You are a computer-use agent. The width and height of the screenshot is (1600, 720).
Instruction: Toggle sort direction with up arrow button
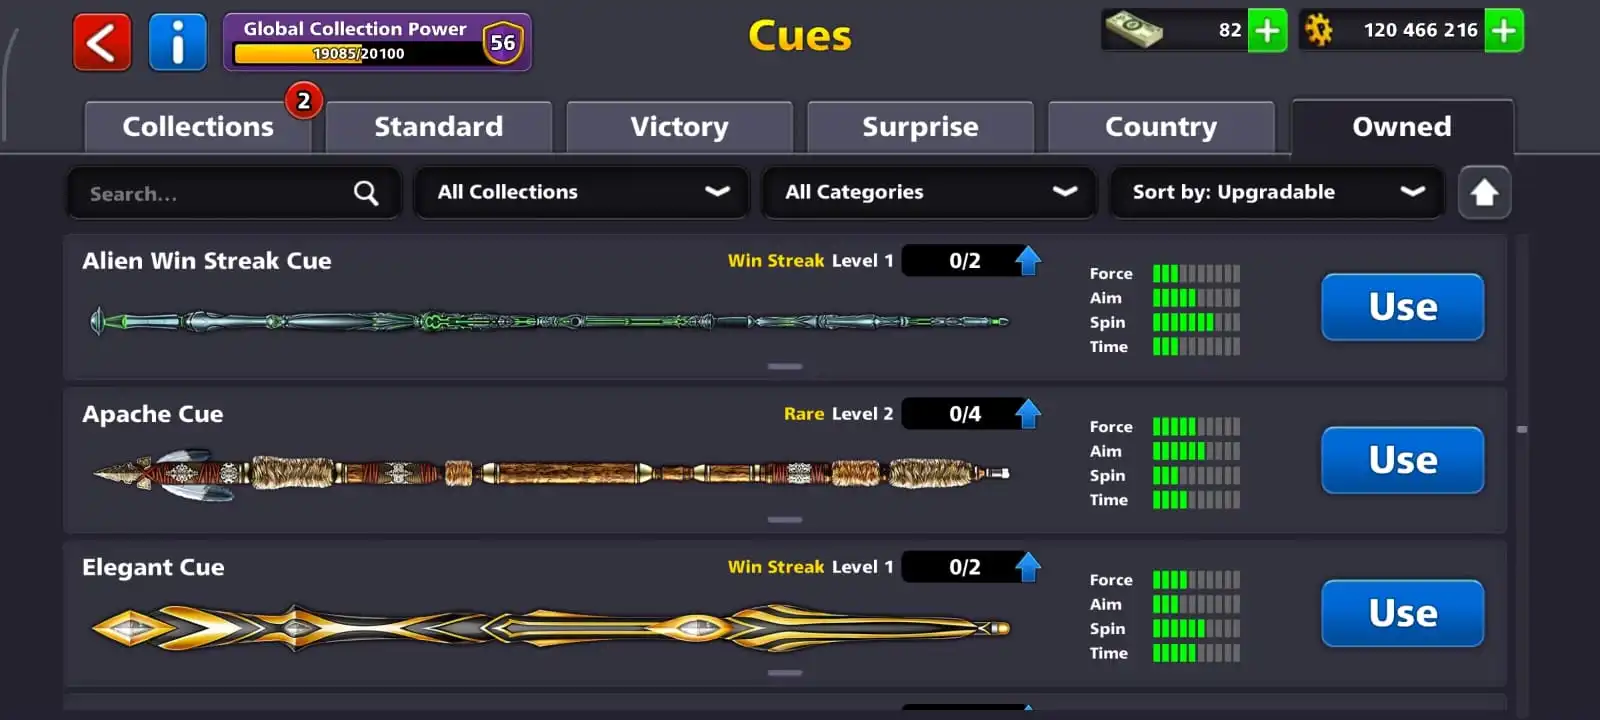(x=1484, y=192)
